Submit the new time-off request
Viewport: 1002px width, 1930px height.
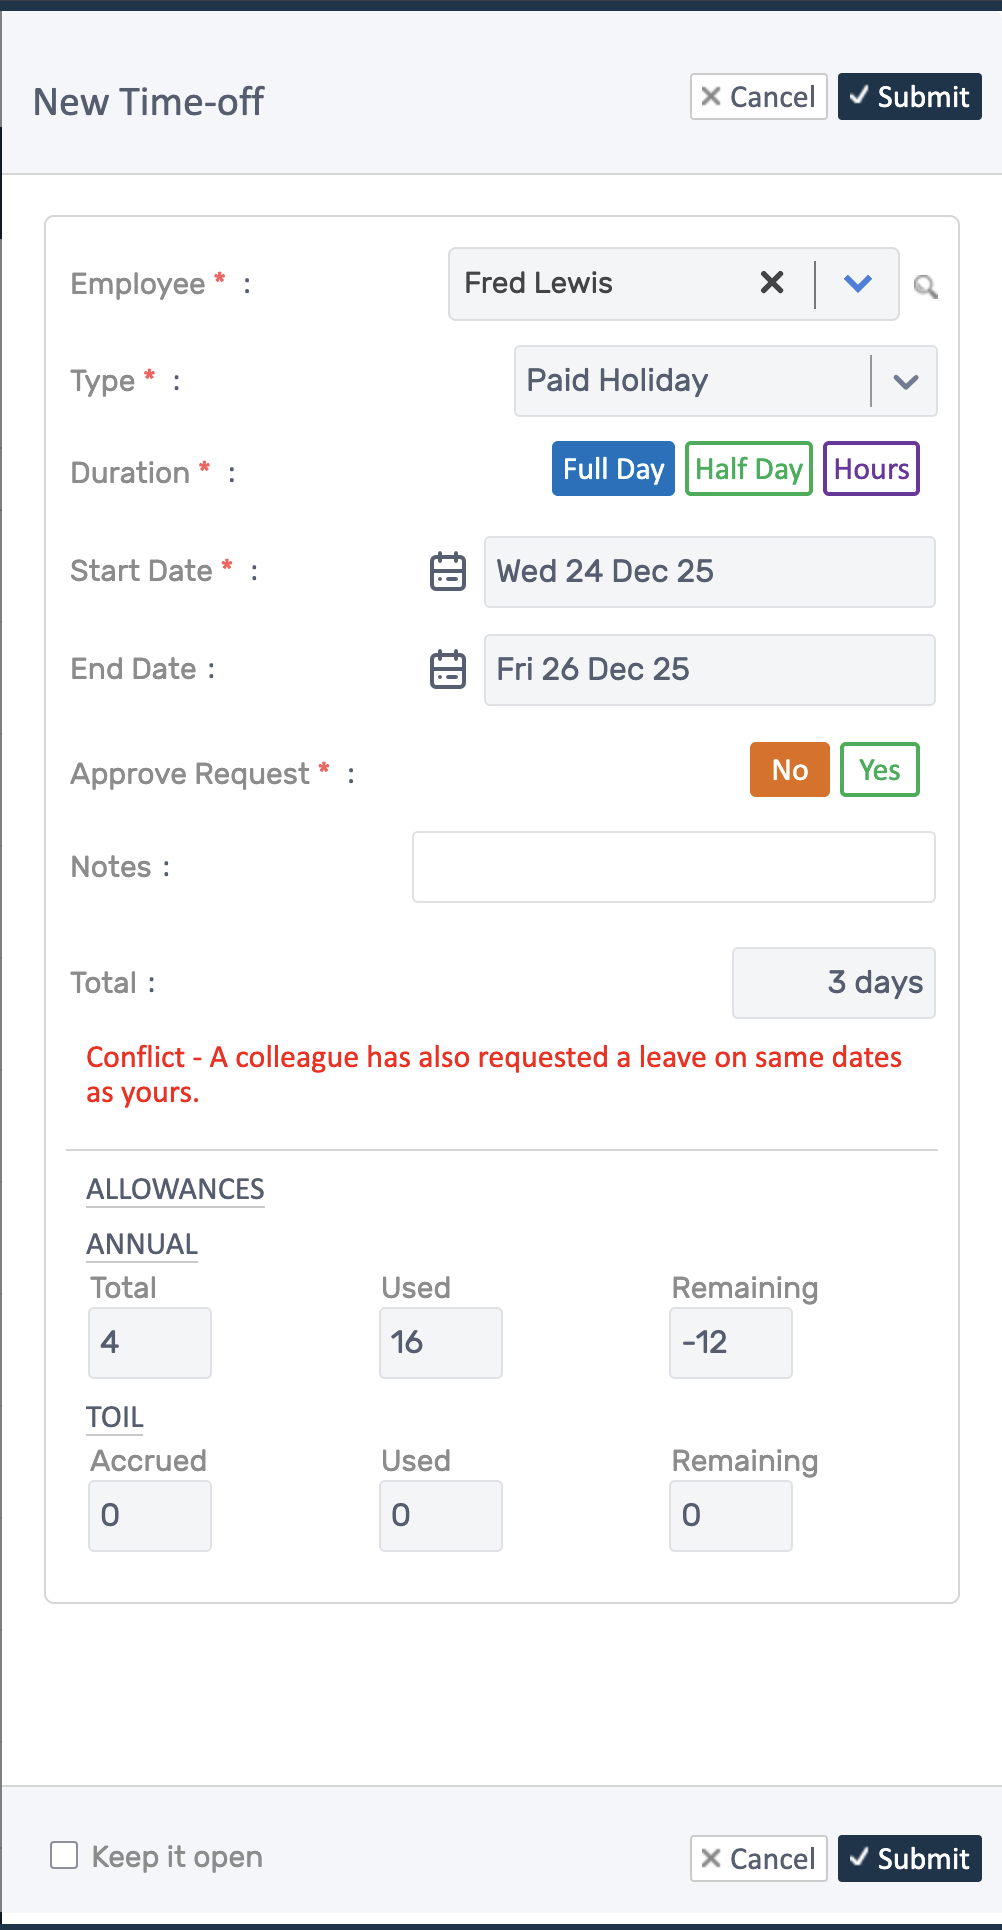point(908,96)
